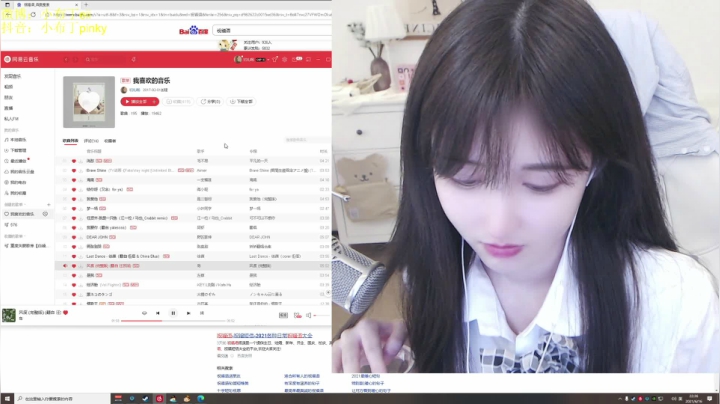Click the user avatar in red header
This screenshot has height=404, width=720.
[x=237, y=59]
